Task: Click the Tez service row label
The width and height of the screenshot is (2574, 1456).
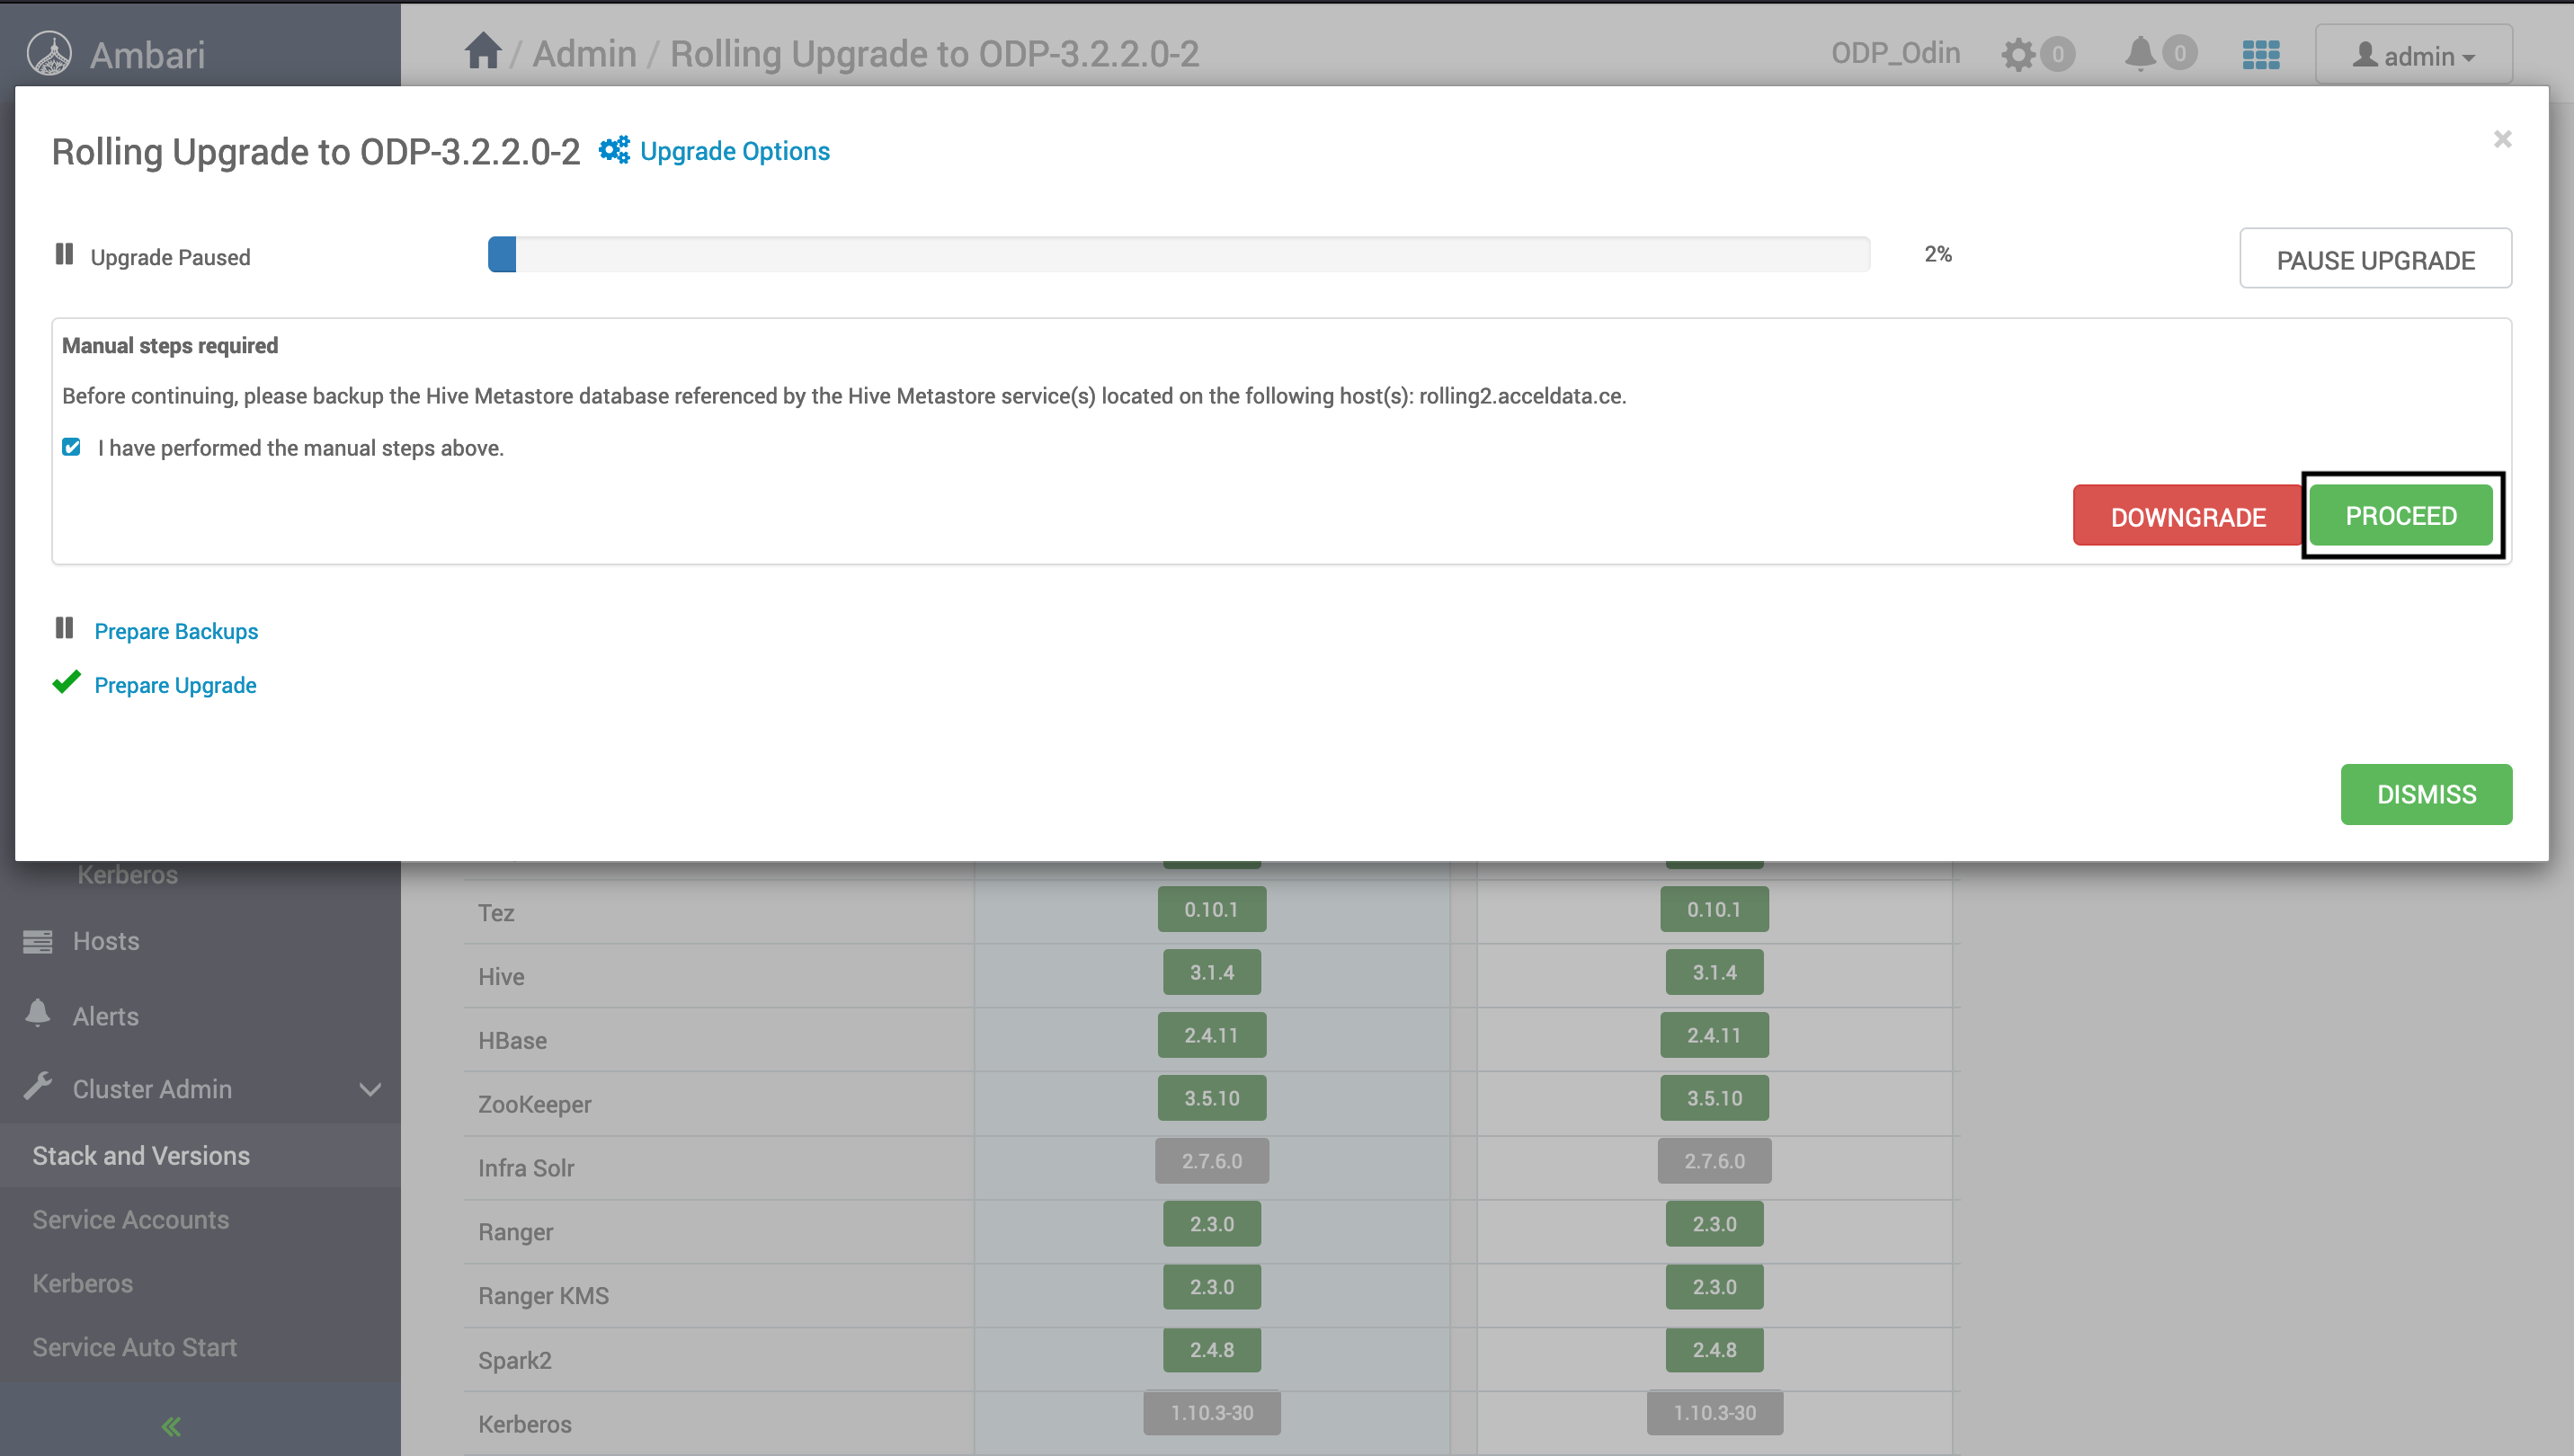Action: pos(496,912)
